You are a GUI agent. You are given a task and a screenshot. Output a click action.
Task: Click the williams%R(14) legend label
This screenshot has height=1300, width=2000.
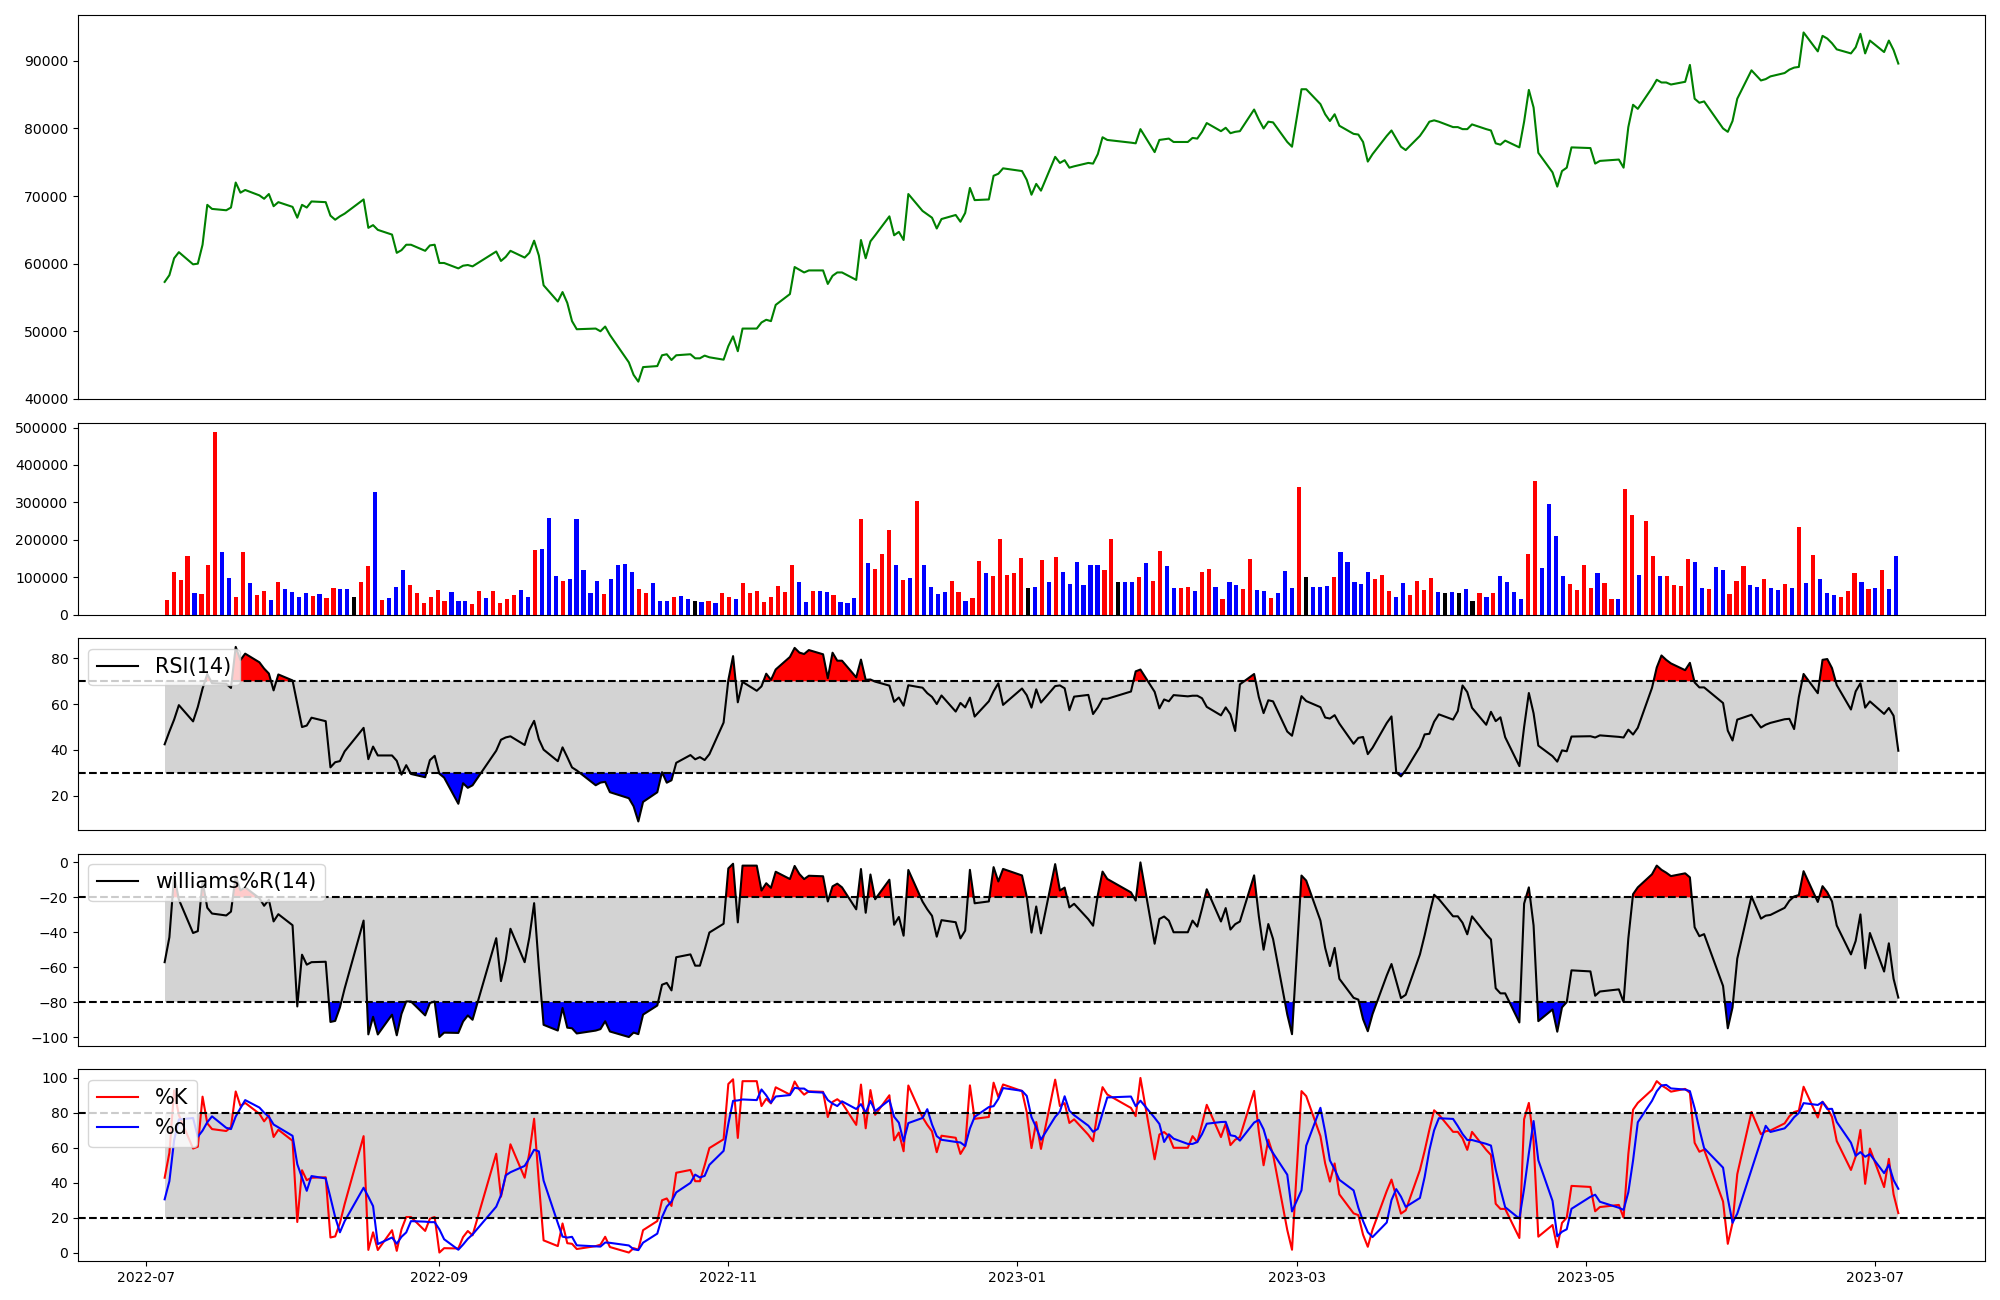point(235,881)
